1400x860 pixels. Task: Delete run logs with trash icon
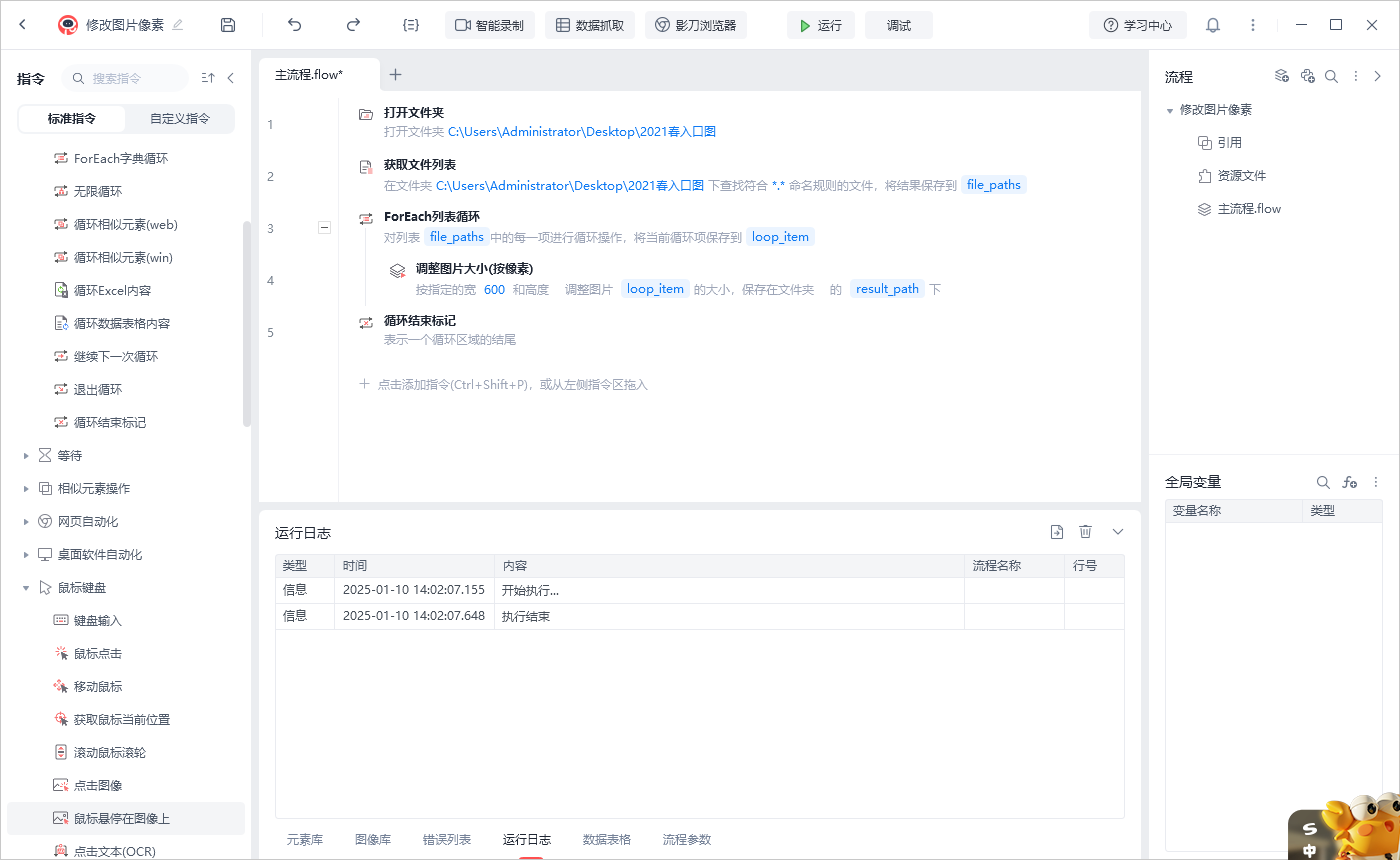pyautogui.click(x=1085, y=532)
